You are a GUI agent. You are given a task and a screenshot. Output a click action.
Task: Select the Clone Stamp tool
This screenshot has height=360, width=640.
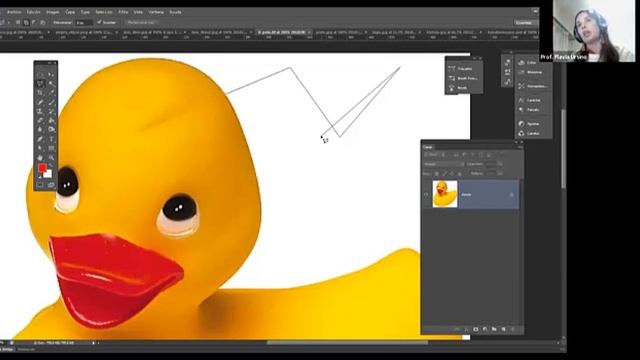40,111
